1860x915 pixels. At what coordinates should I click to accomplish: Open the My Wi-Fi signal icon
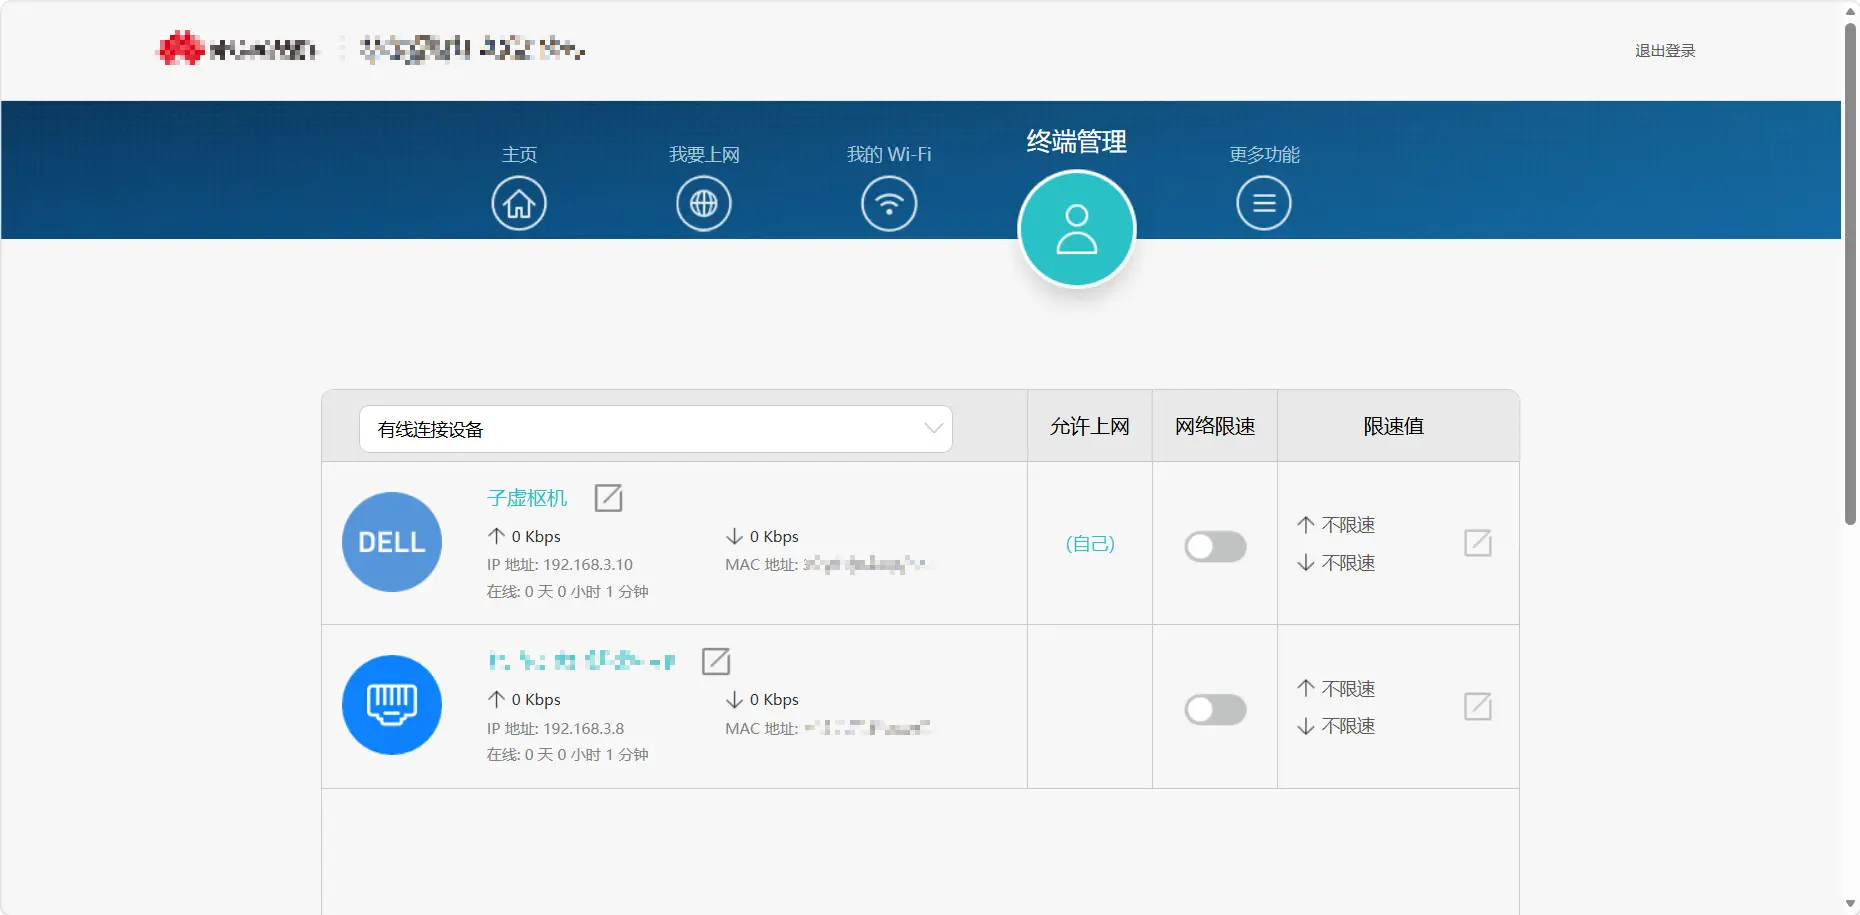tap(888, 204)
